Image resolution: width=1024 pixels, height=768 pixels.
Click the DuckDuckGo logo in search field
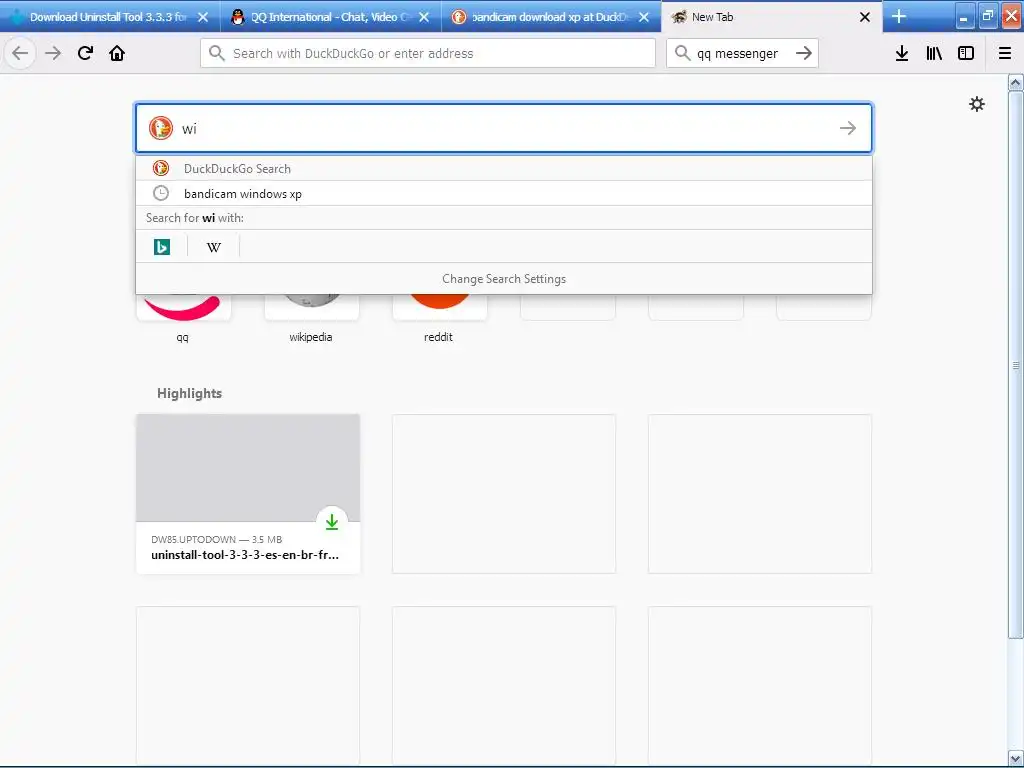[161, 128]
